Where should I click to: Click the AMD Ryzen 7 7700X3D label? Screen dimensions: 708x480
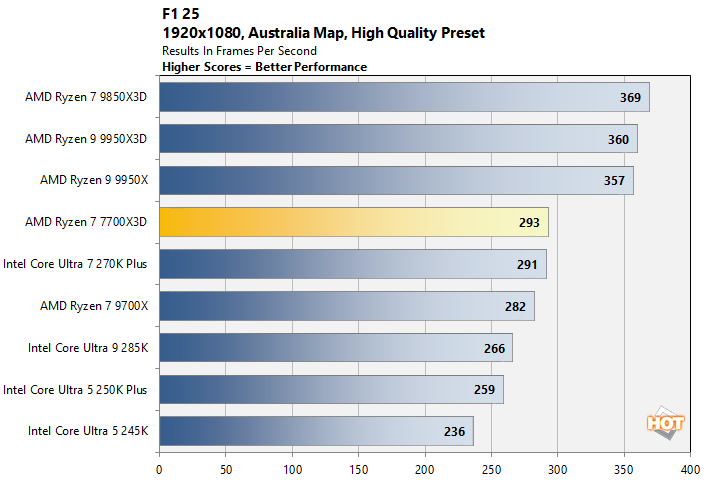coord(86,222)
